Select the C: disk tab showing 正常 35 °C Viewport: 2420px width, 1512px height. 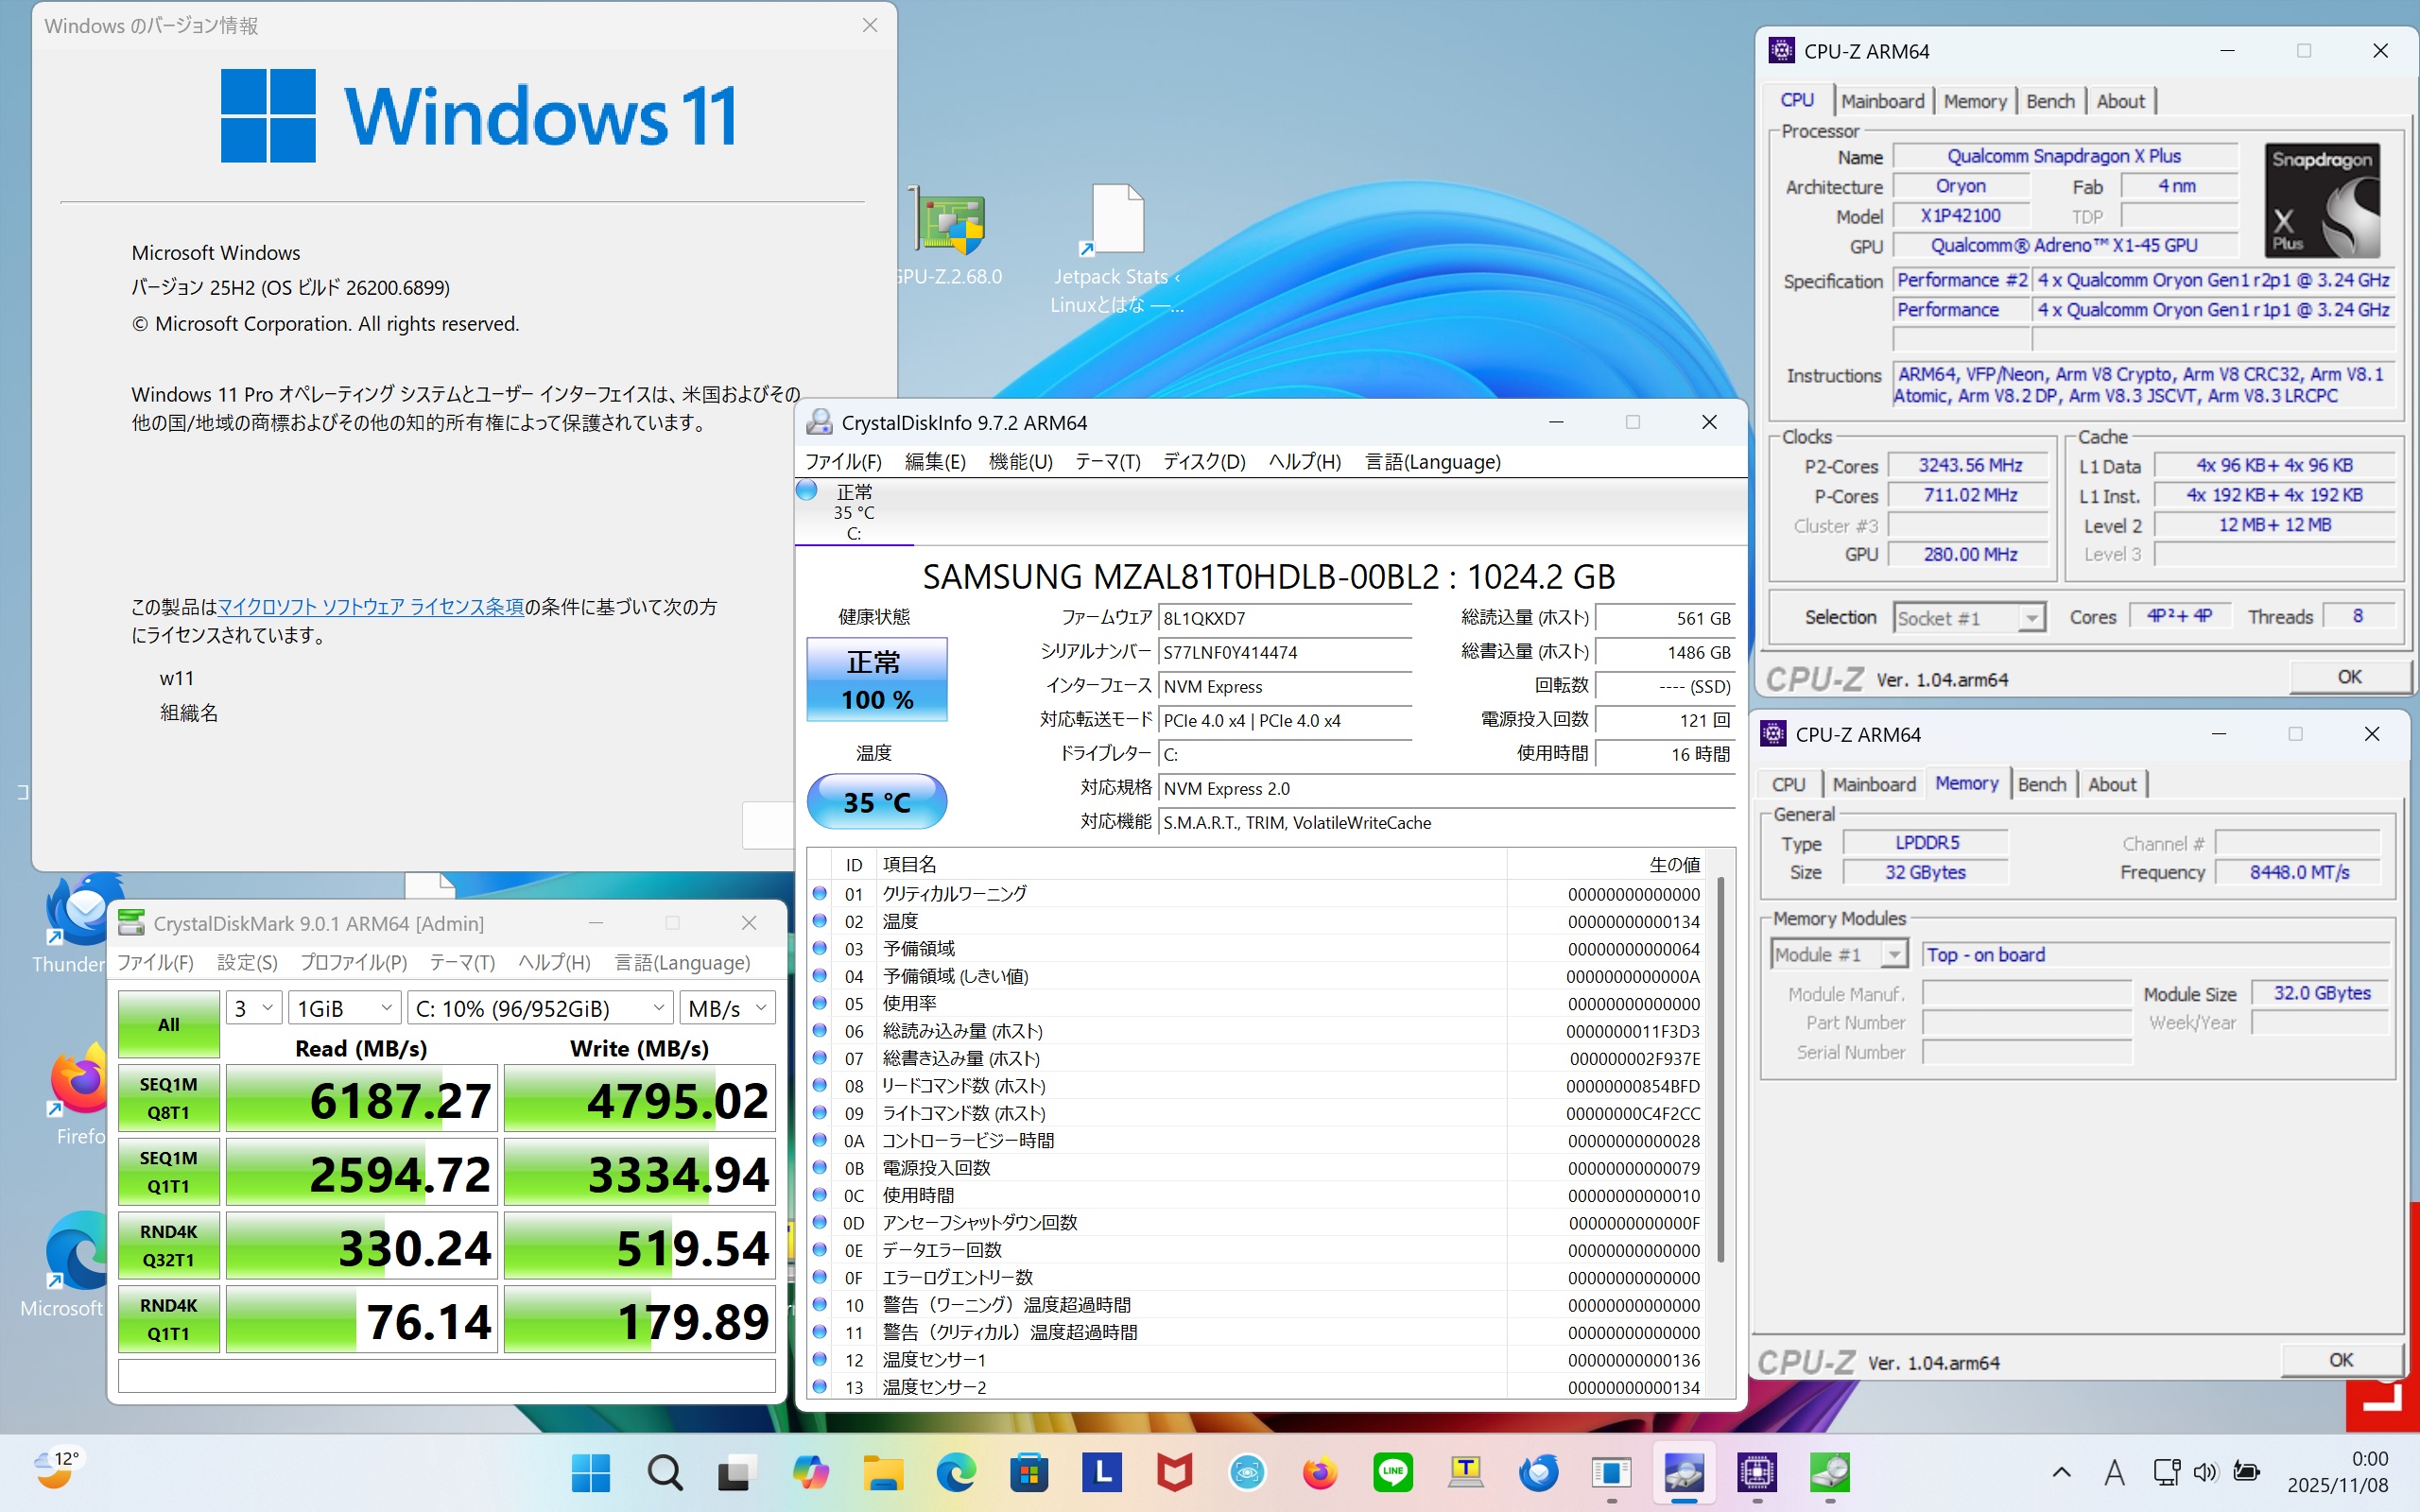pos(854,512)
